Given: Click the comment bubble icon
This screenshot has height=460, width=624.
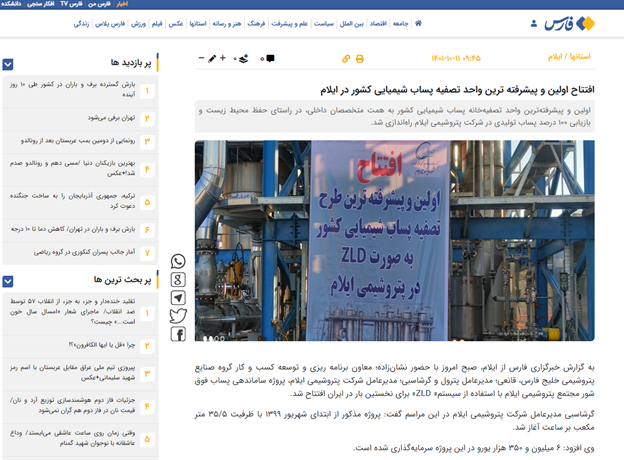Looking at the screenshot, I should tap(269, 59).
